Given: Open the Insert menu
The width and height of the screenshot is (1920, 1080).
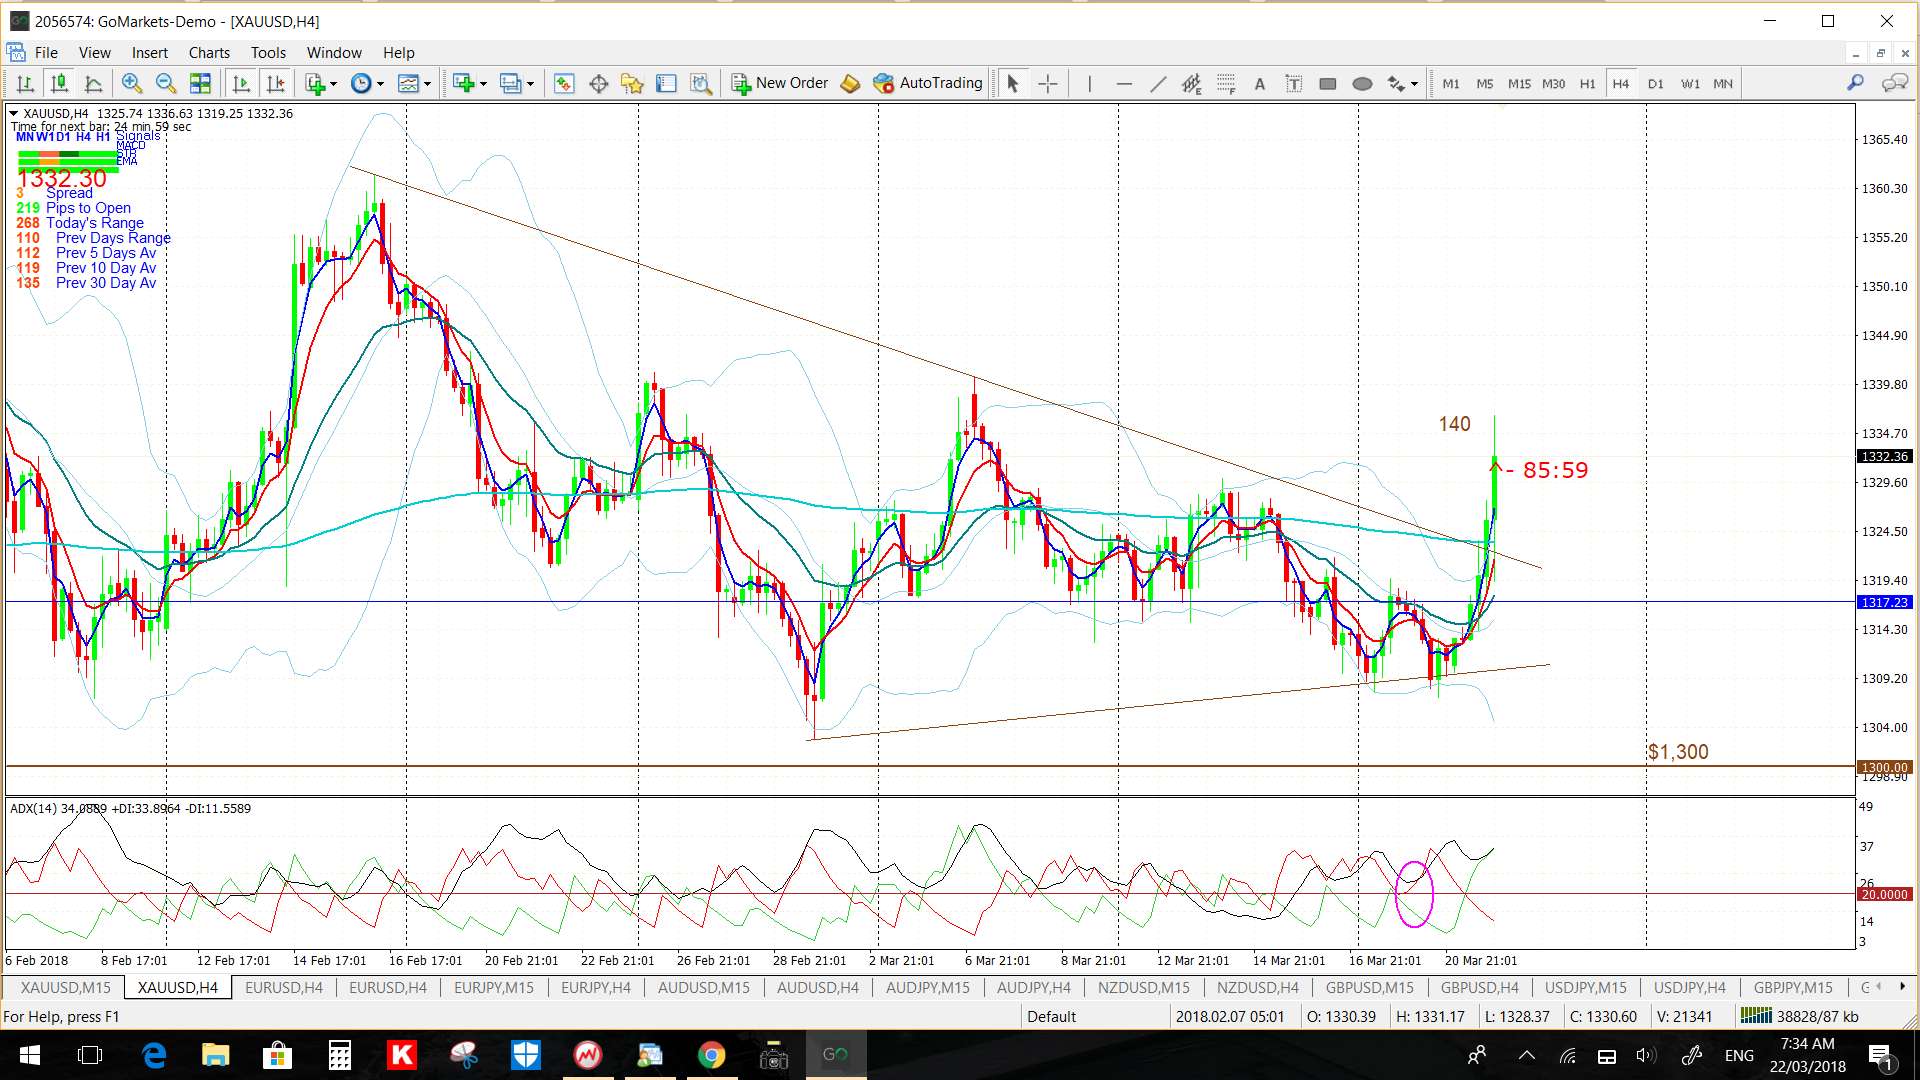Looking at the screenshot, I should 149,53.
